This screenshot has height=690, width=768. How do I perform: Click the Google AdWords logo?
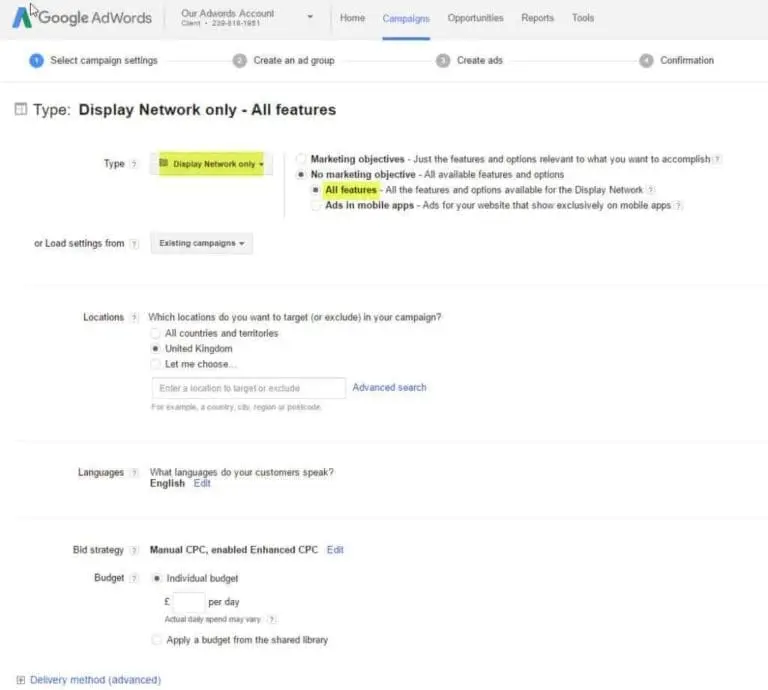click(x=82, y=18)
